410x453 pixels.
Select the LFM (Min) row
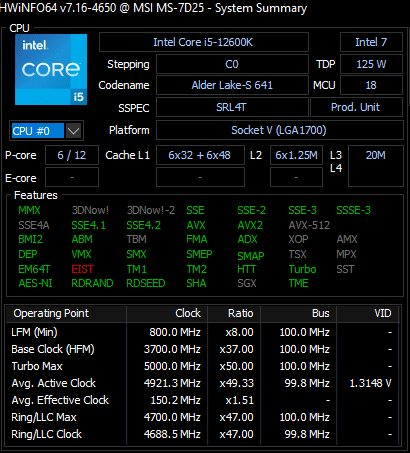(203, 332)
